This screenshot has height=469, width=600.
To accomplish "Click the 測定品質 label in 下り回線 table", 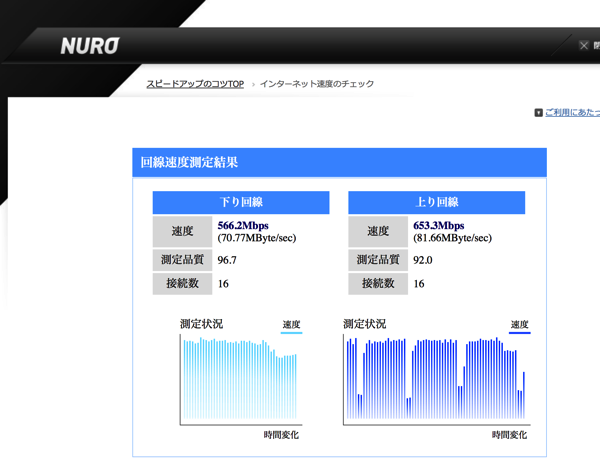I will pyautogui.click(x=183, y=260).
